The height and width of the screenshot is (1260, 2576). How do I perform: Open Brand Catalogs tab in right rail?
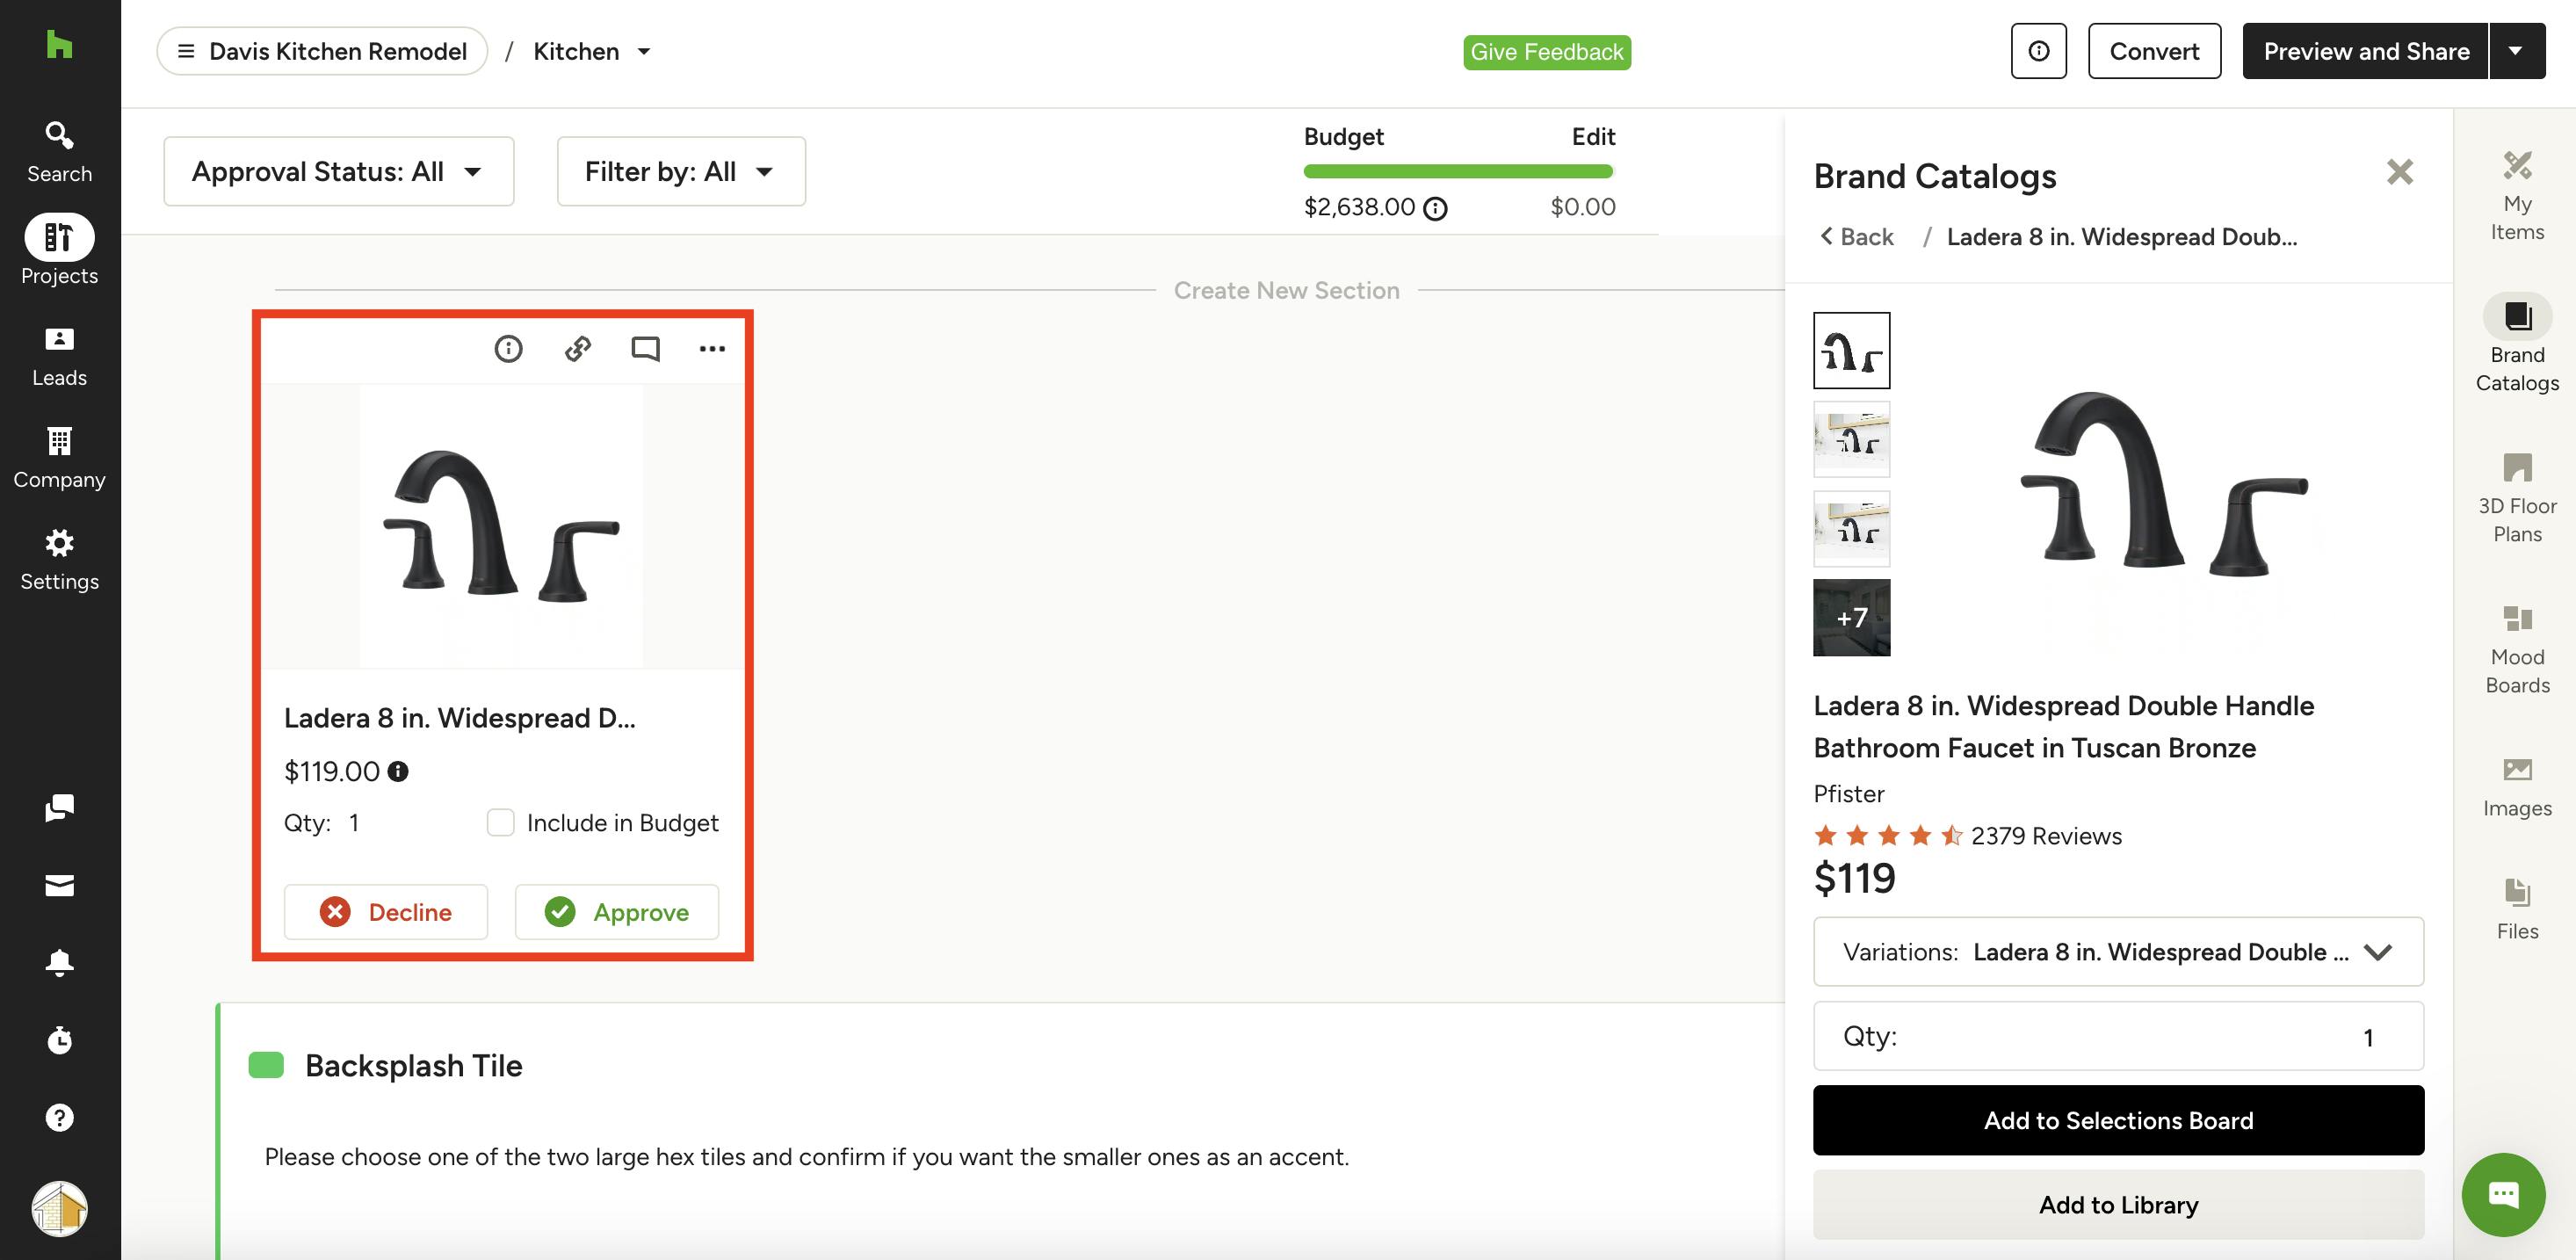(x=2517, y=343)
